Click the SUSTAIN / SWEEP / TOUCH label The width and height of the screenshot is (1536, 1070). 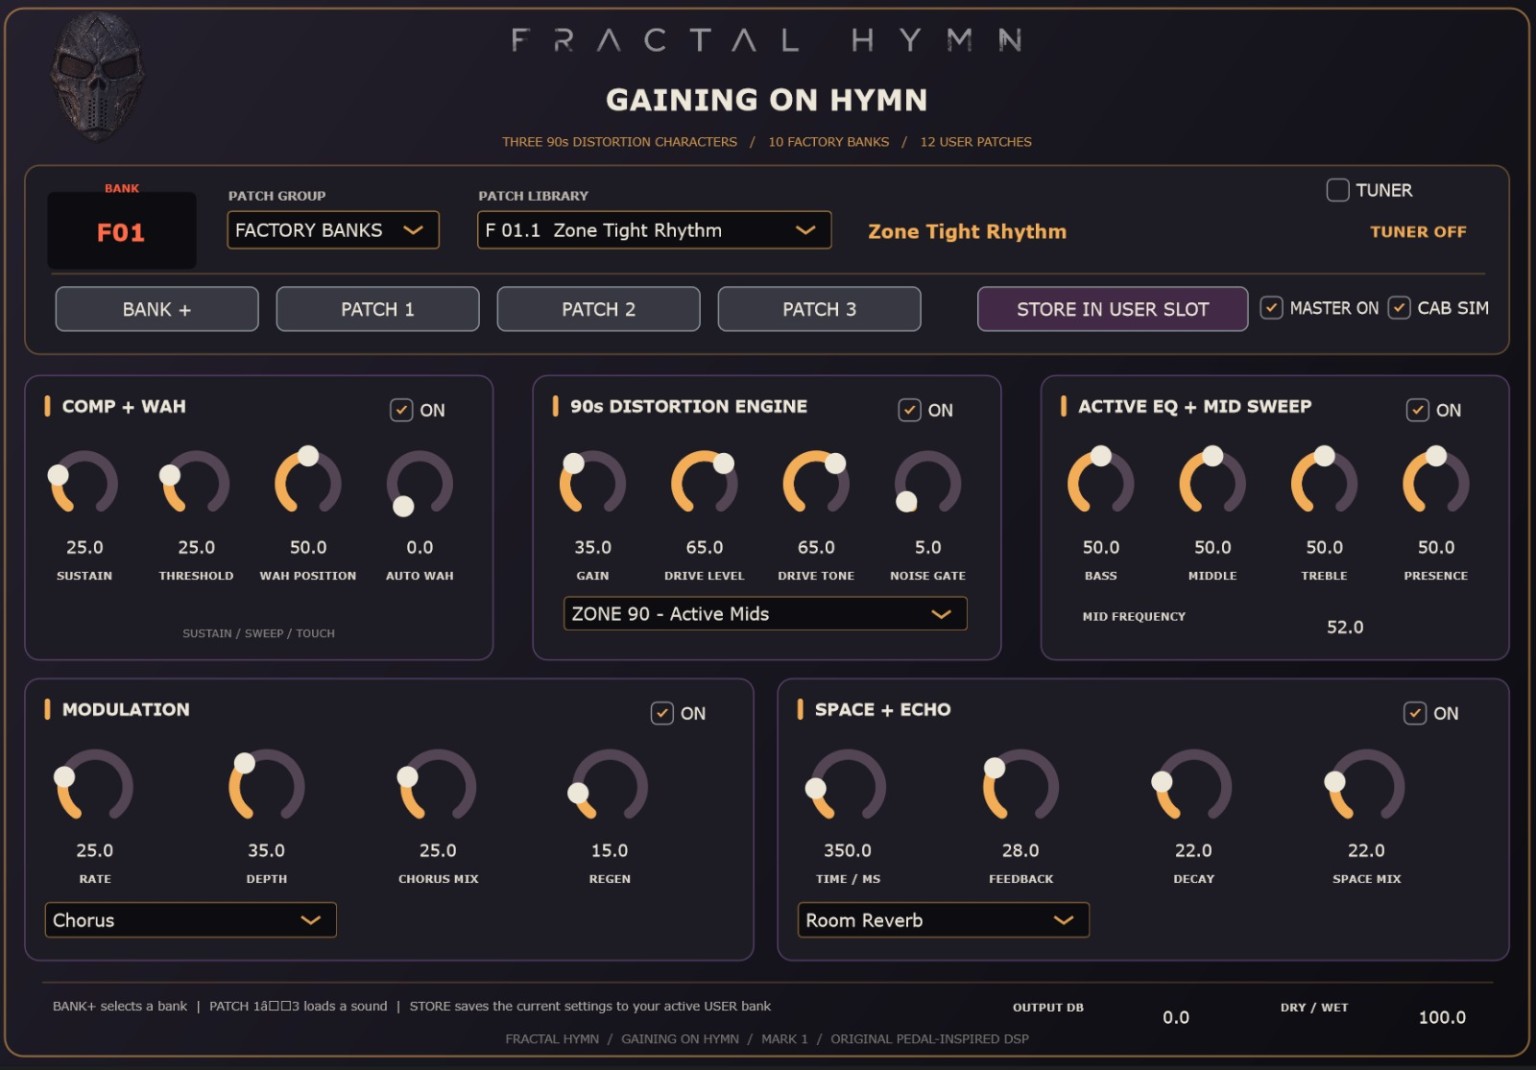coord(258,633)
